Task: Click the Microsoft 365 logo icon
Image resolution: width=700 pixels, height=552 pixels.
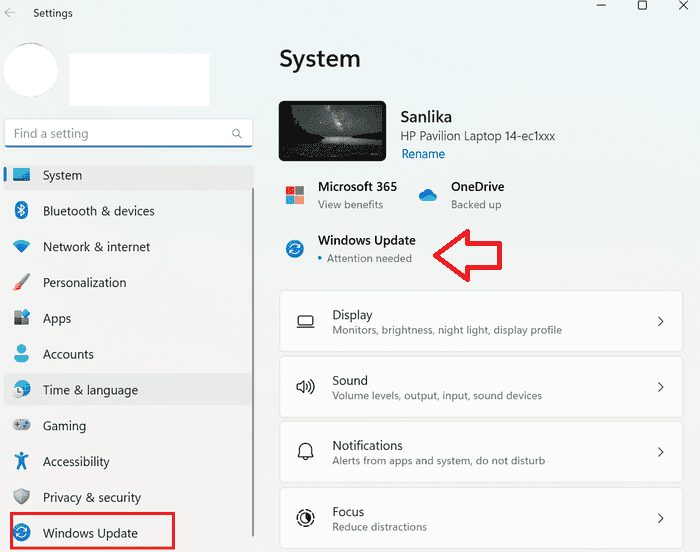Action: coord(295,195)
